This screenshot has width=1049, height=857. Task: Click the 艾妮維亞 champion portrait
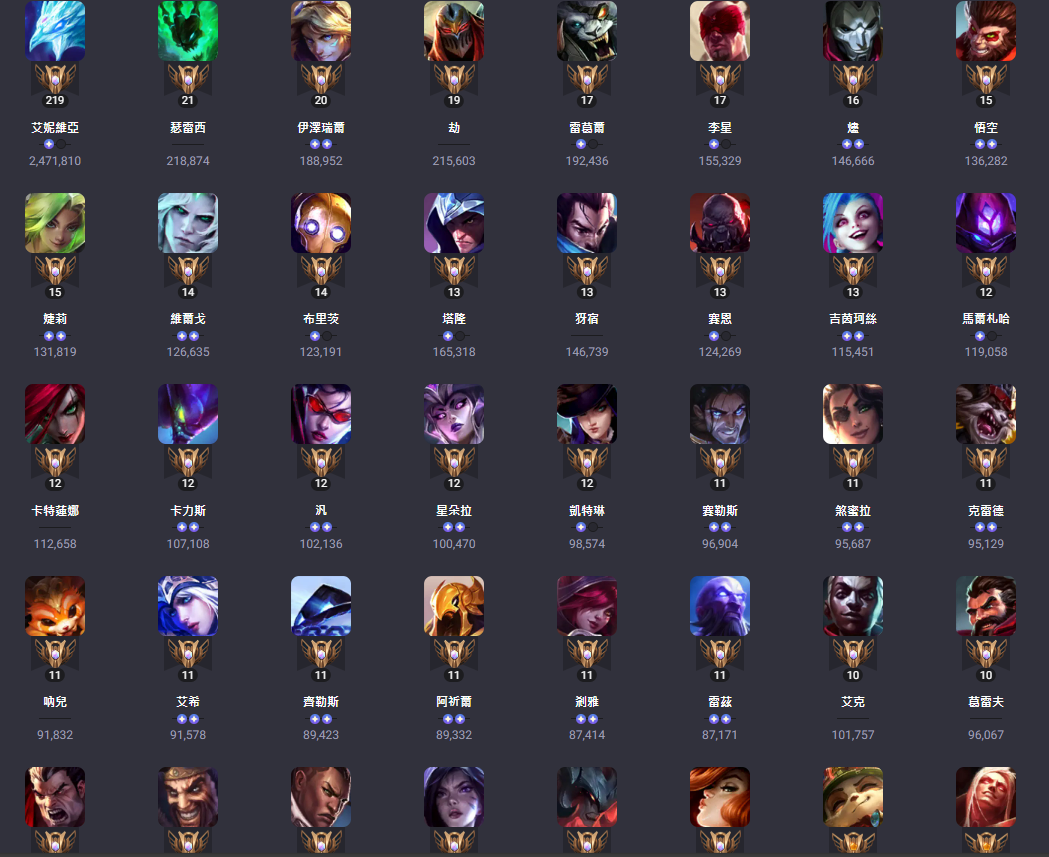55,31
